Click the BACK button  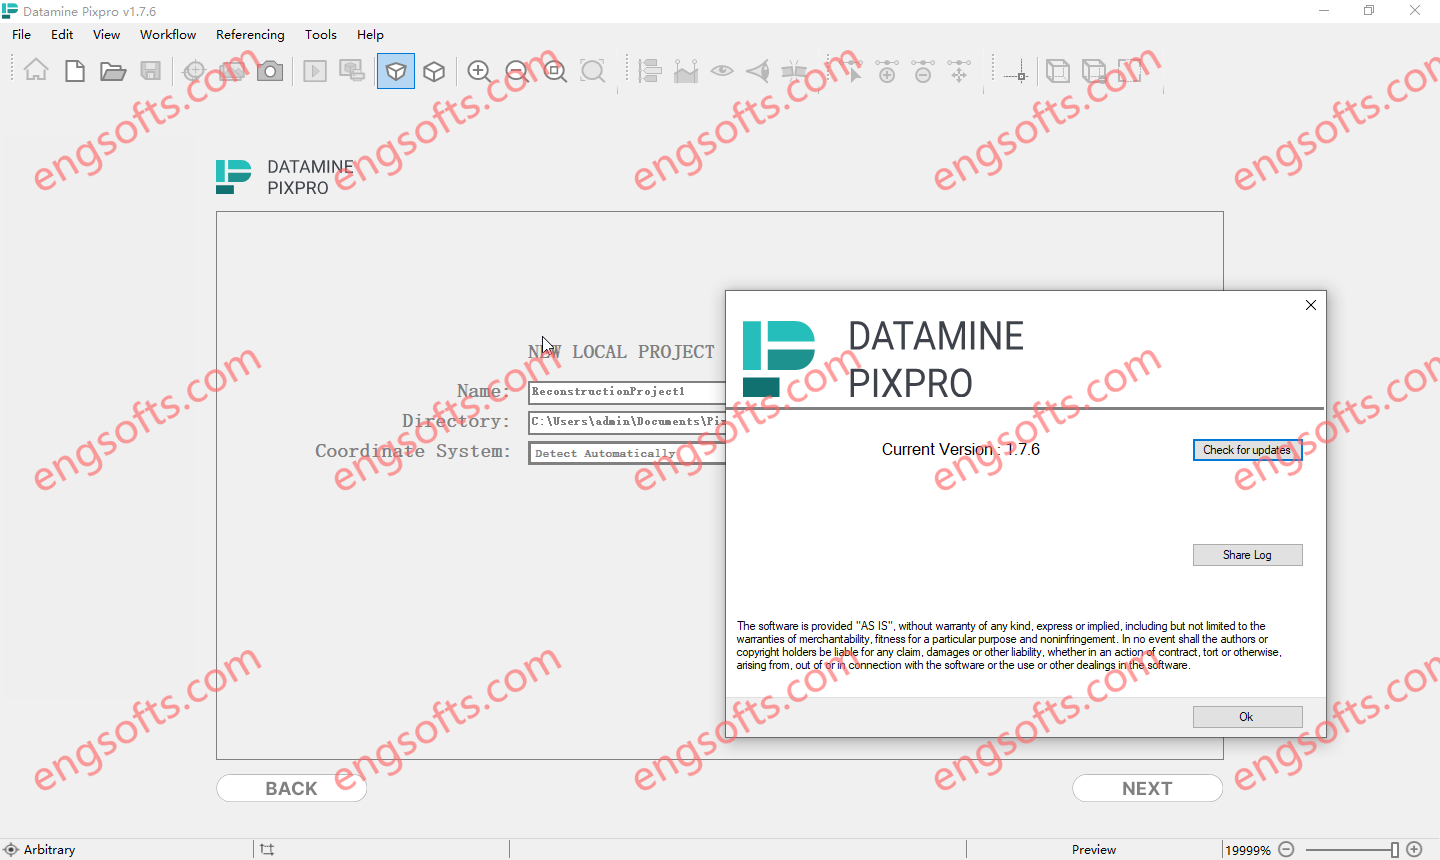tap(291, 788)
